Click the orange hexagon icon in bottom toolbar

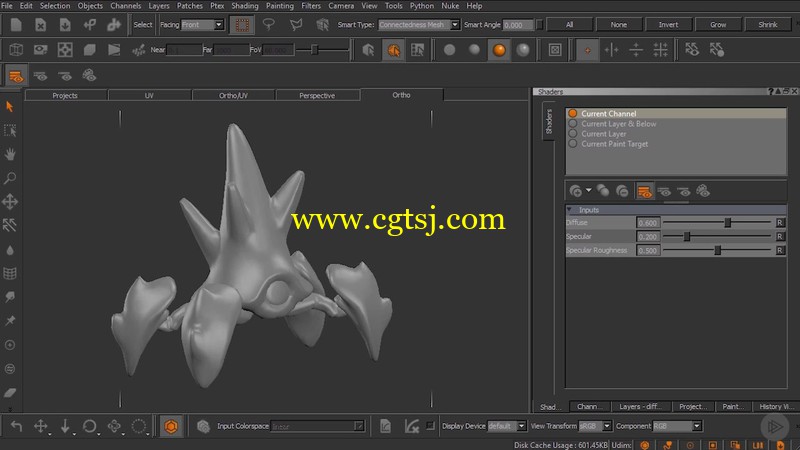(171, 426)
